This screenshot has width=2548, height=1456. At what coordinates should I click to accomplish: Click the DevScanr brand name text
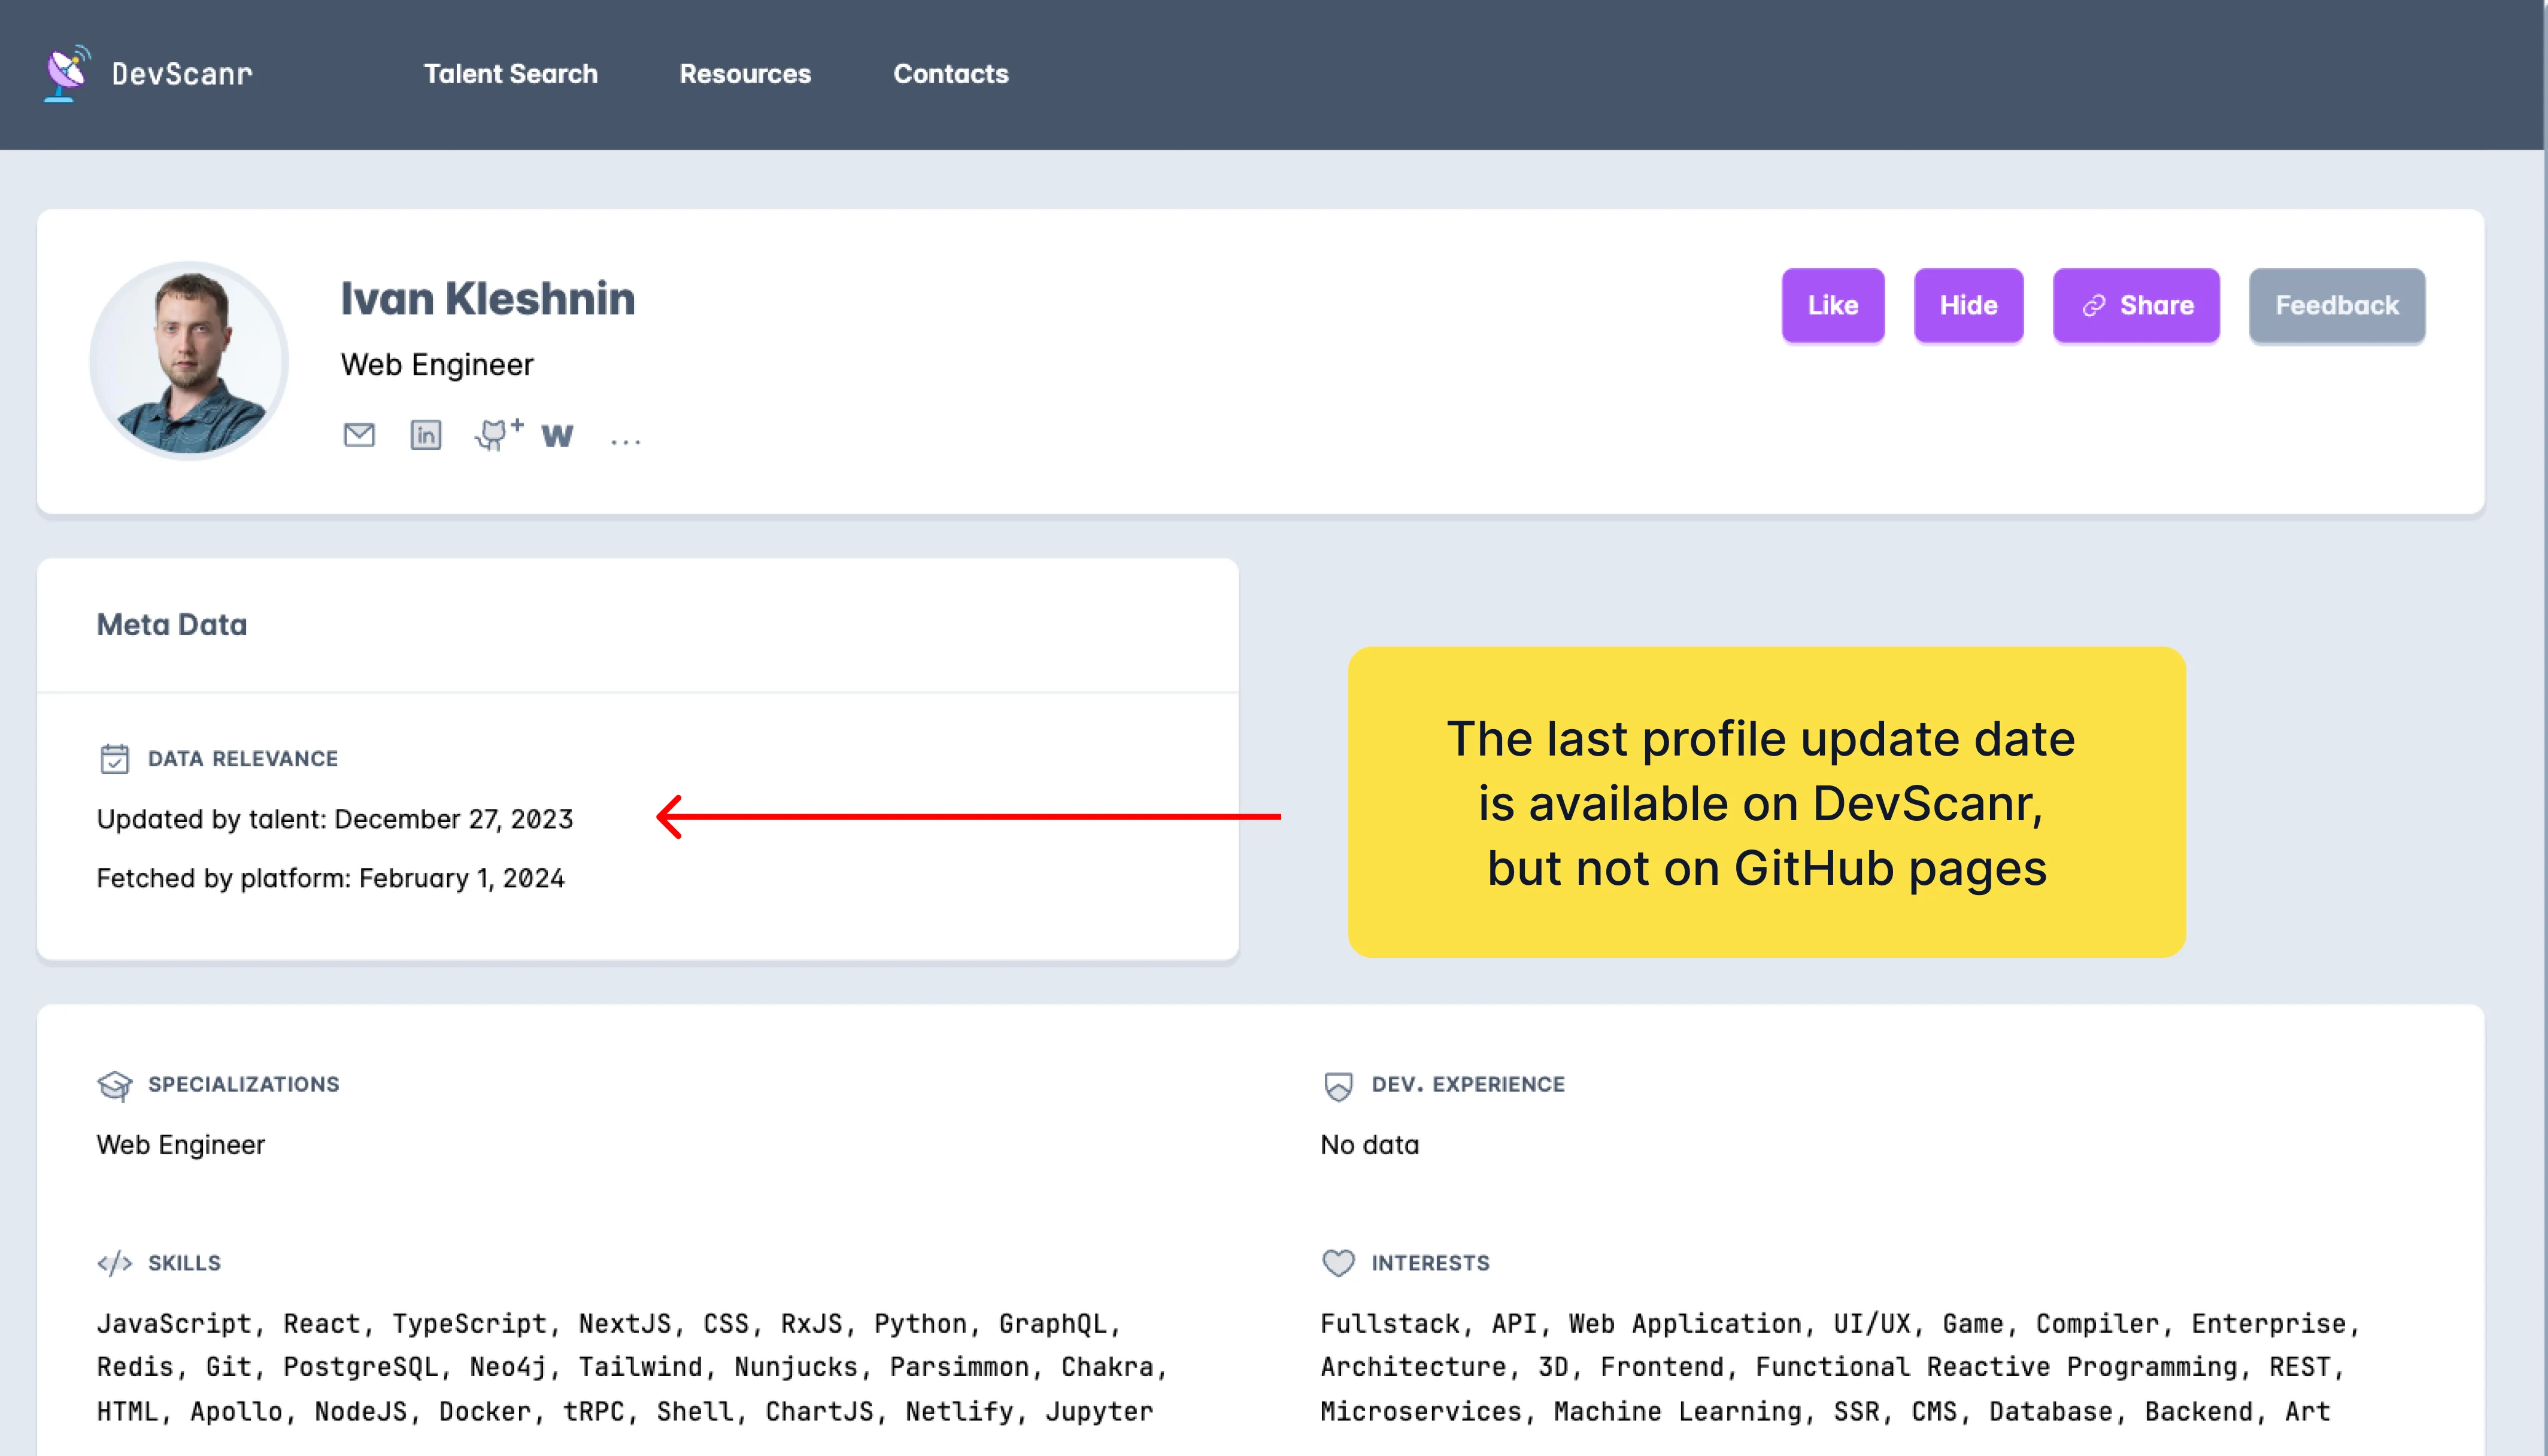(182, 74)
